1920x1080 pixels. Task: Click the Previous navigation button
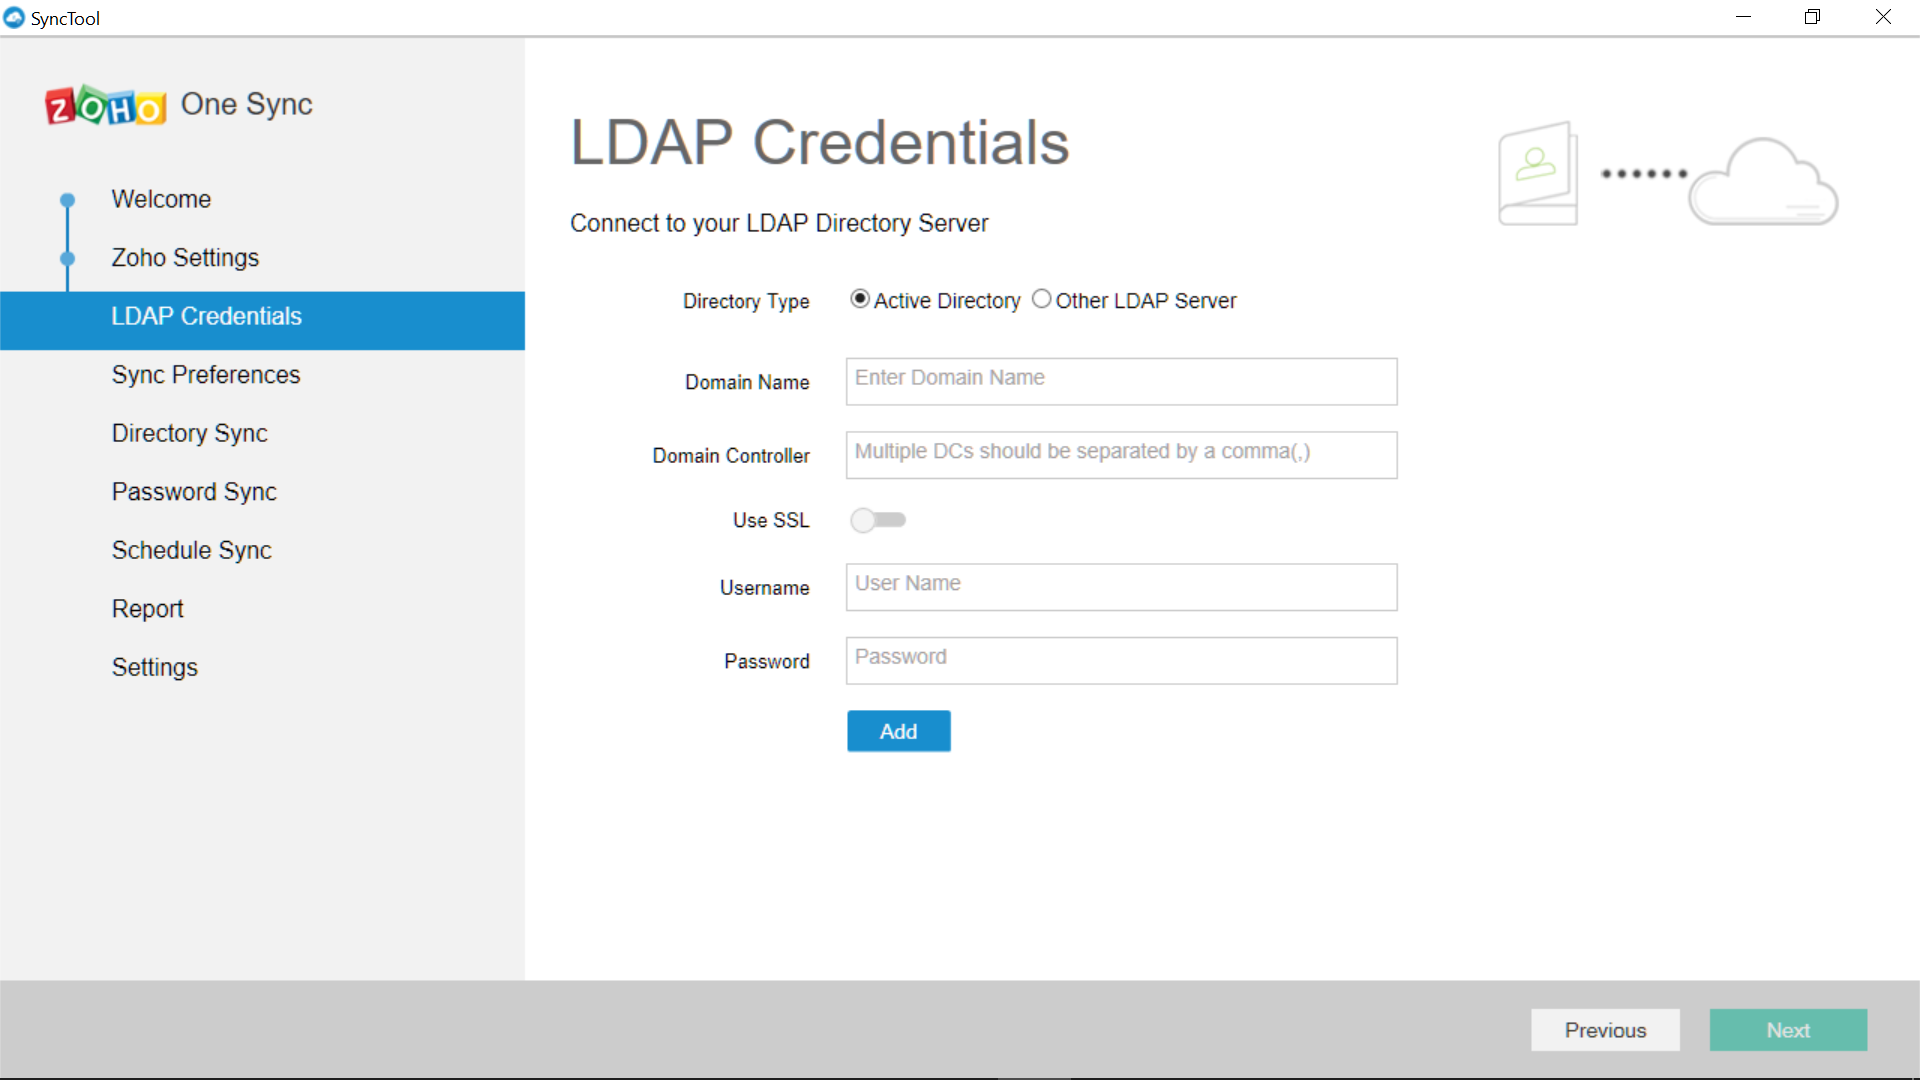point(1605,1030)
